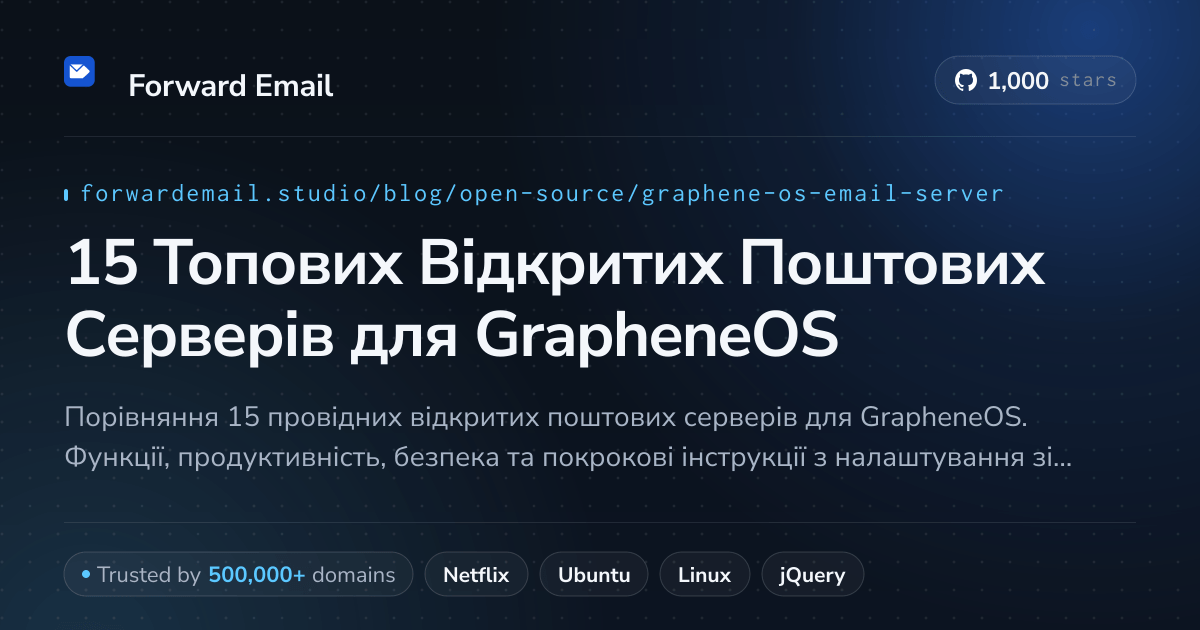
Task: Click the Forward Email envelope logo
Action: pos(79,71)
